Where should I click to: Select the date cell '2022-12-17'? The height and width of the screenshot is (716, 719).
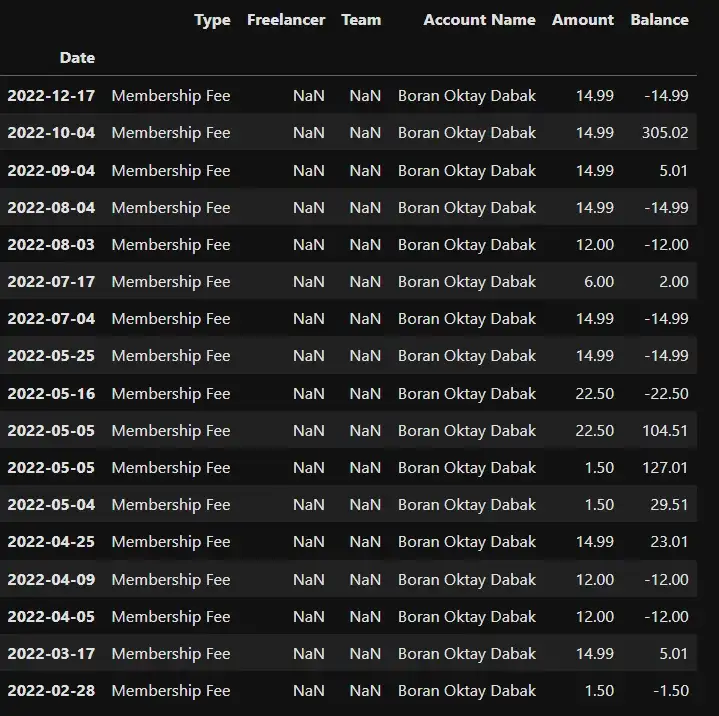tap(51, 95)
